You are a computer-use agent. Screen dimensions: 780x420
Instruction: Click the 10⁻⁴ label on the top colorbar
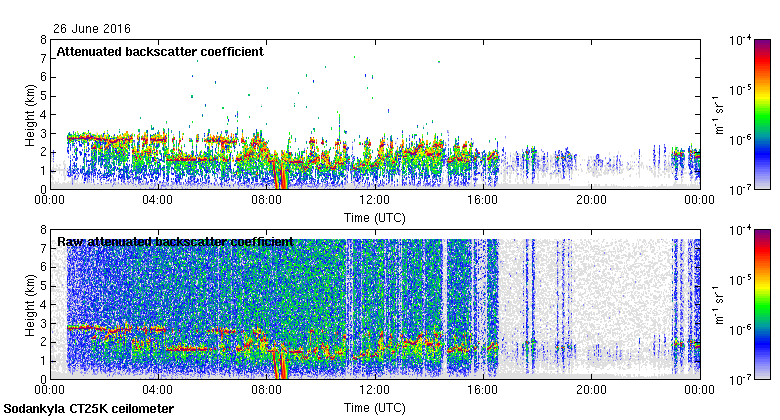[740, 40]
